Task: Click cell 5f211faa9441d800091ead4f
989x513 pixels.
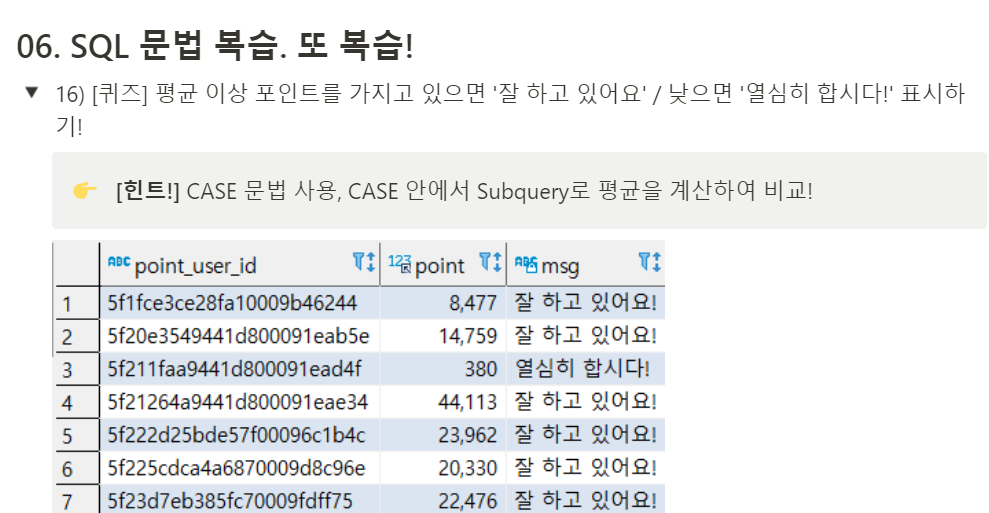Action: [240, 369]
